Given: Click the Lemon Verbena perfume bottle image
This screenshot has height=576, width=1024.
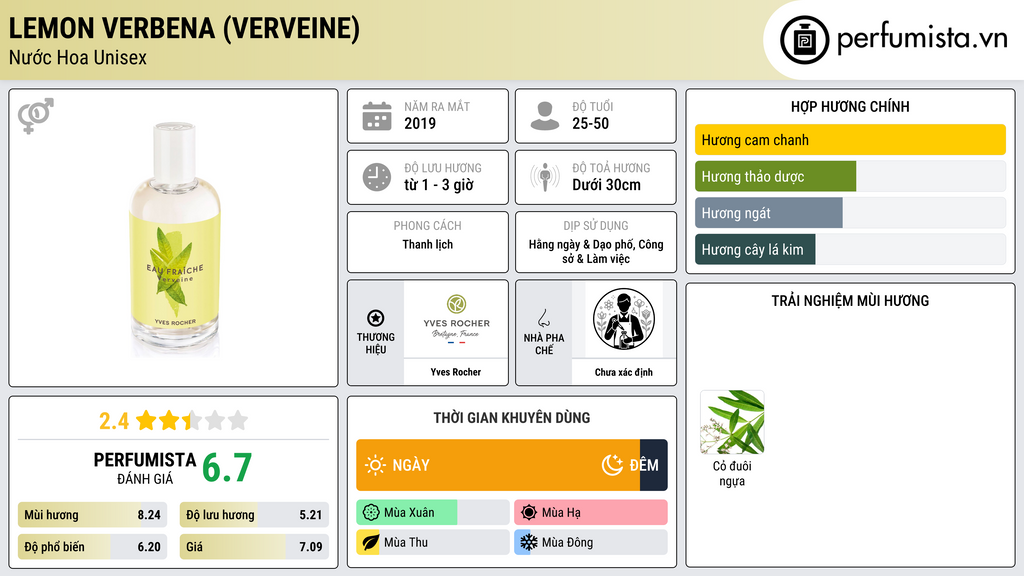Looking at the screenshot, I should pyautogui.click(x=175, y=238).
